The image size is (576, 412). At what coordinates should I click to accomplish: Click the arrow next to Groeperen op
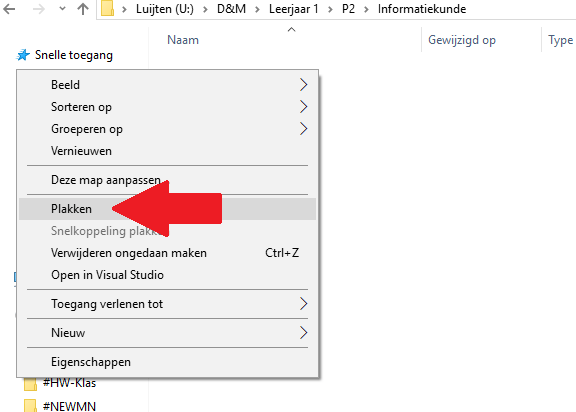pyautogui.click(x=303, y=129)
